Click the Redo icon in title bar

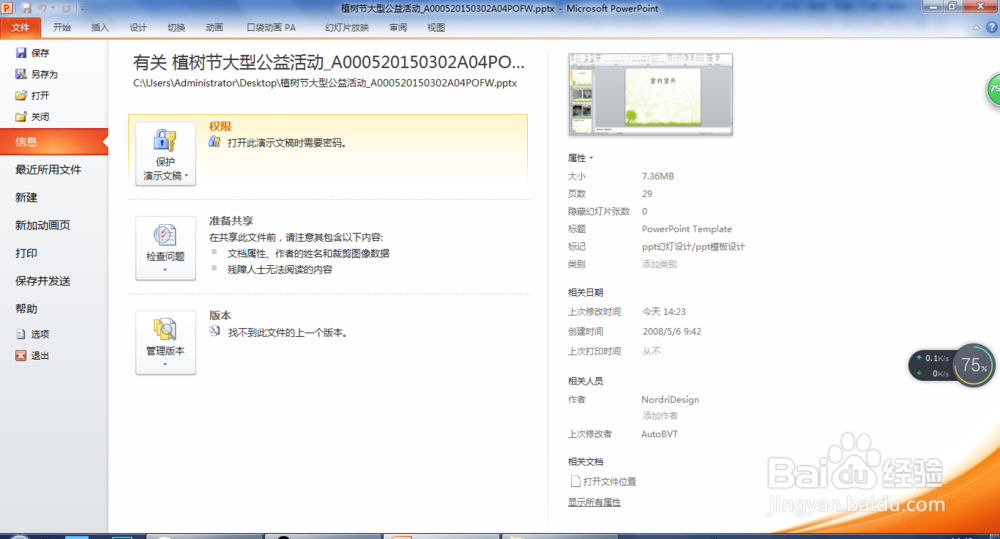(66, 8)
